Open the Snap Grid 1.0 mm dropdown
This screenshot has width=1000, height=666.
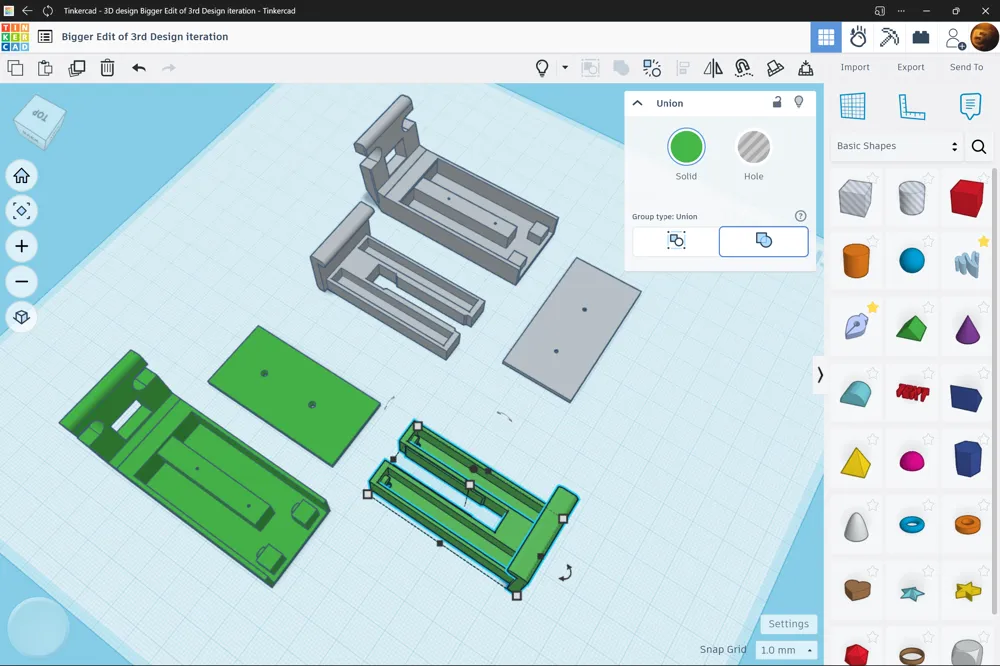click(x=786, y=649)
